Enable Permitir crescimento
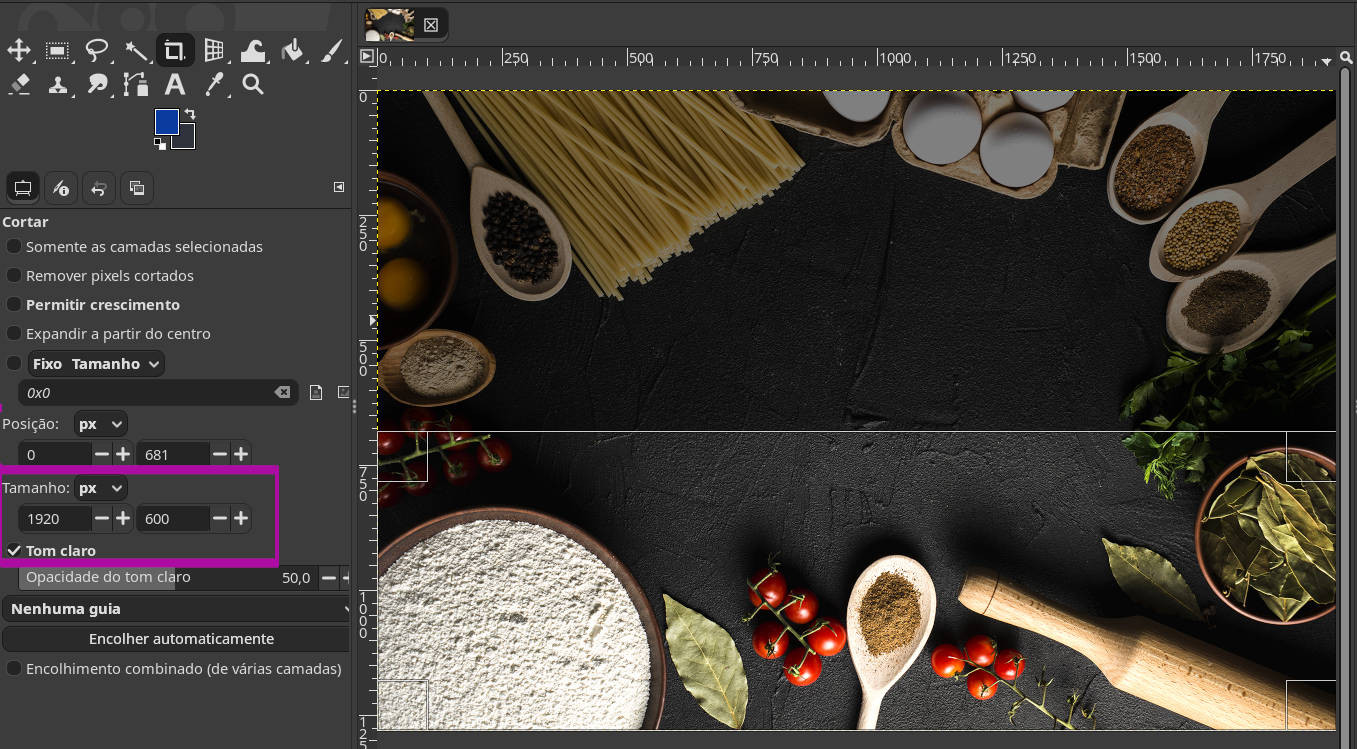 point(14,304)
